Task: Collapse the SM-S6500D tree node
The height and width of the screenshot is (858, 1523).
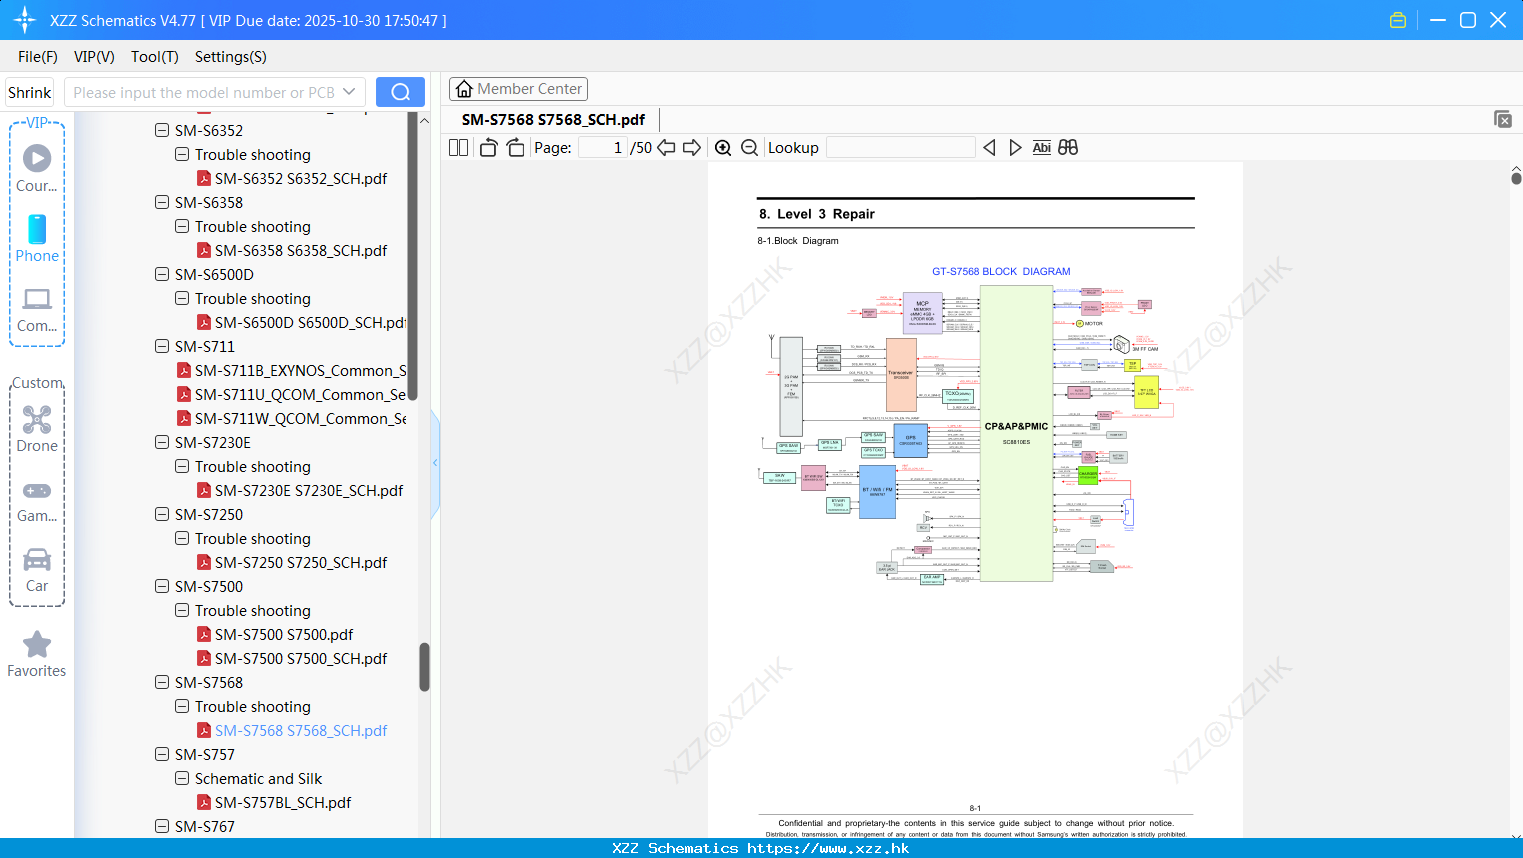Action: pyautogui.click(x=162, y=274)
